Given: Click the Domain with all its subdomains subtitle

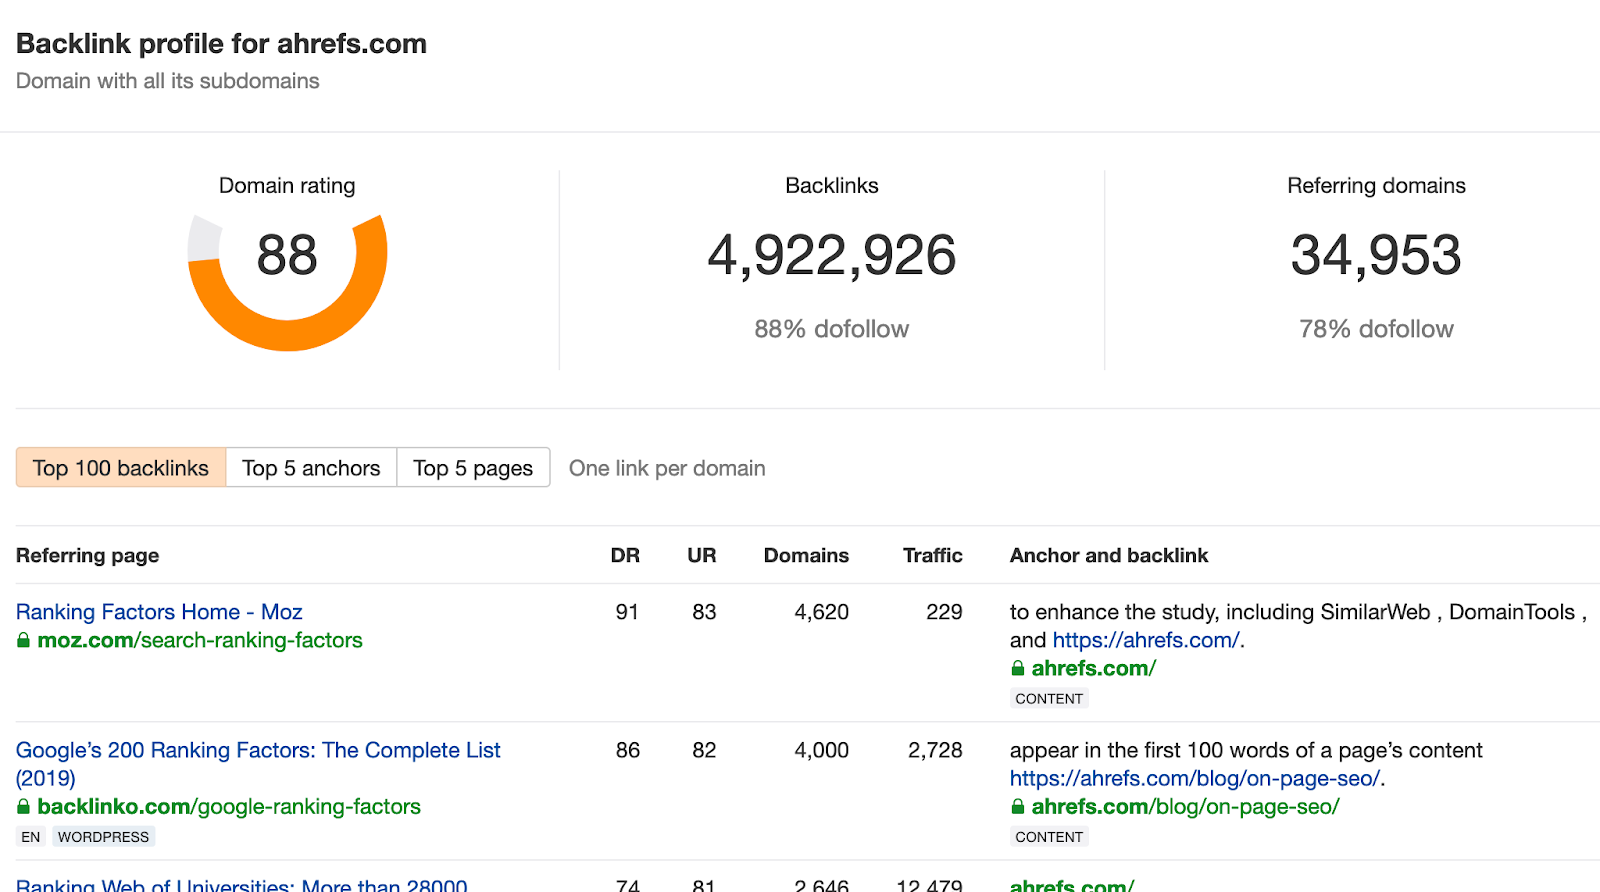Looking at the screenshot, I should pos(168,81).
